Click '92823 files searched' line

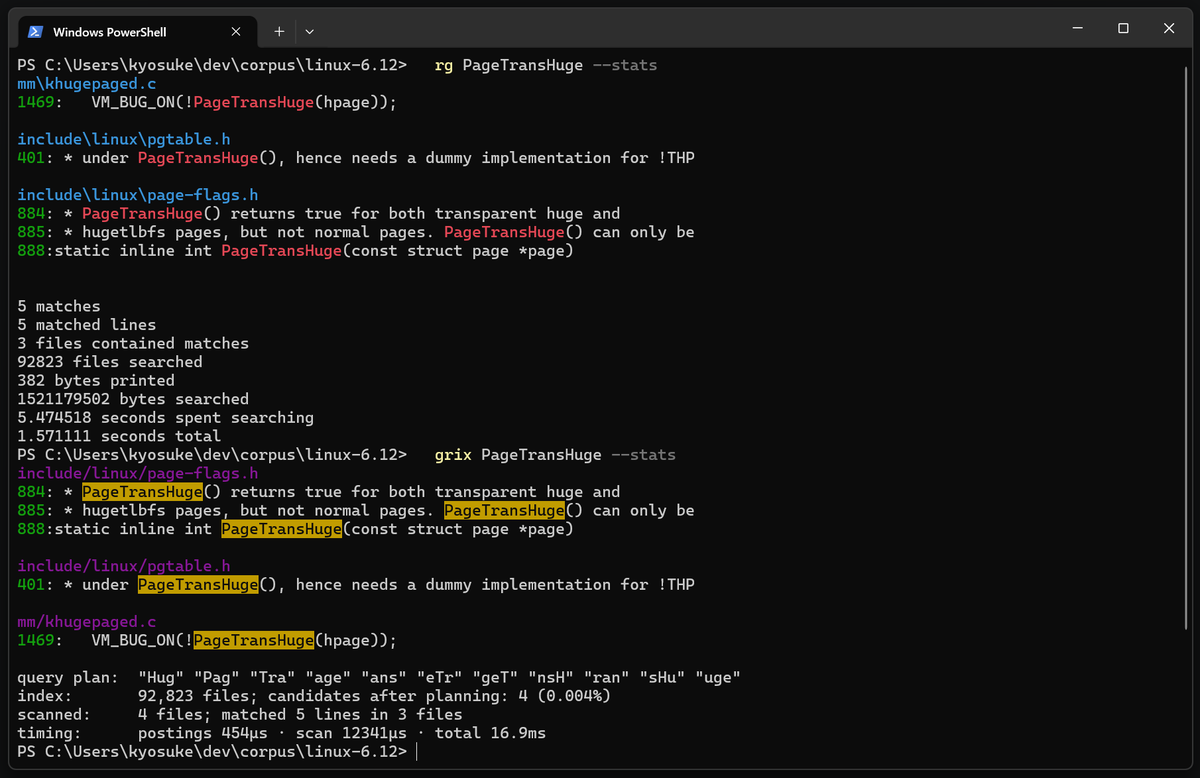click(x=110, y=362)
